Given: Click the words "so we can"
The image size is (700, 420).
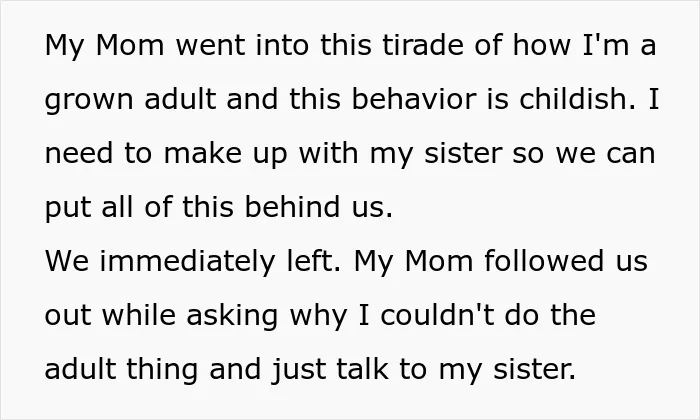Looking at the screenshot, I should click(583, 153).
